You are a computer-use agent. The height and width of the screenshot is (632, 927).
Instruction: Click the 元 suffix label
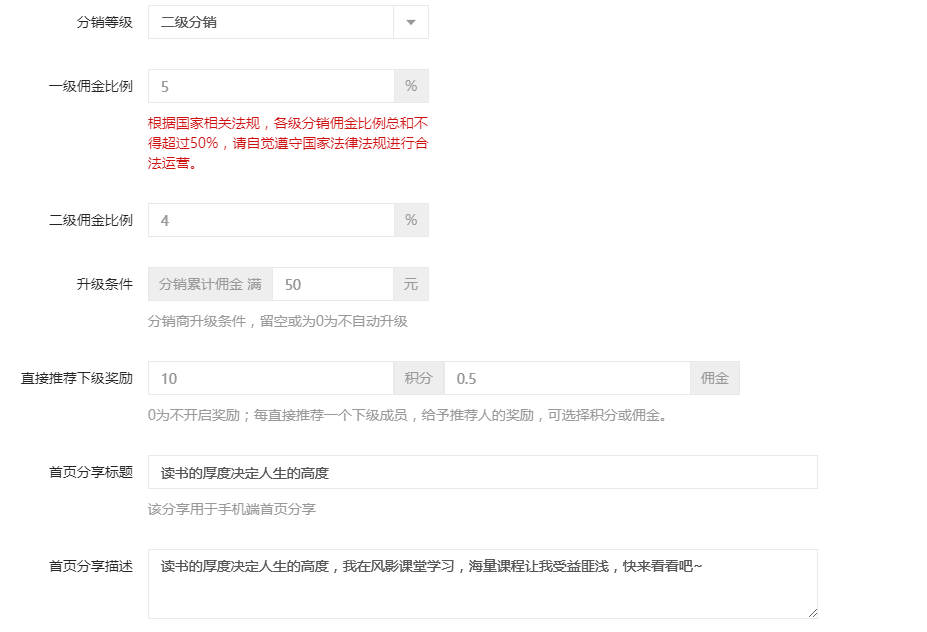tap(411, 284)
